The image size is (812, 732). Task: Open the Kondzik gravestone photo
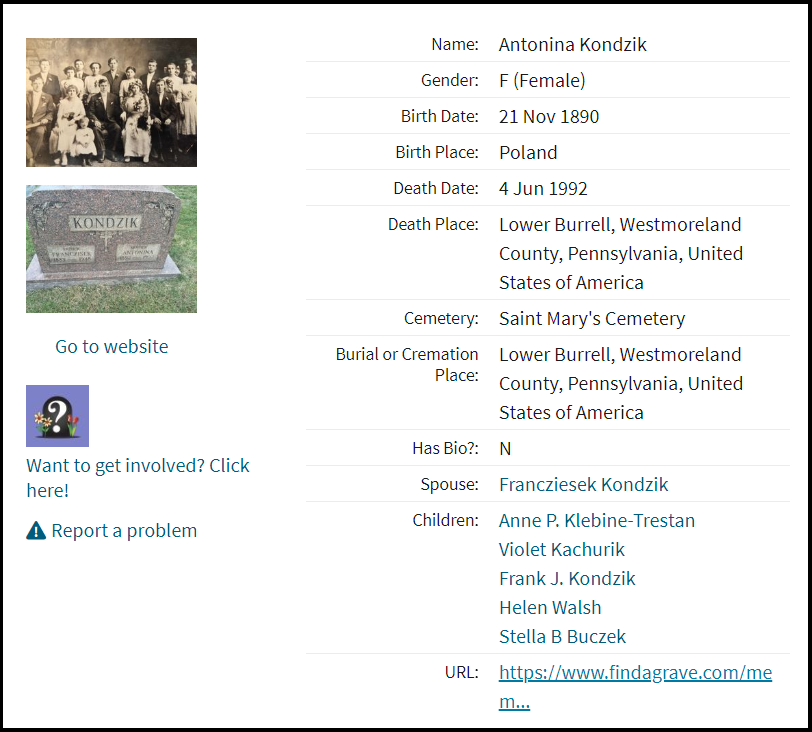point(111,249)
